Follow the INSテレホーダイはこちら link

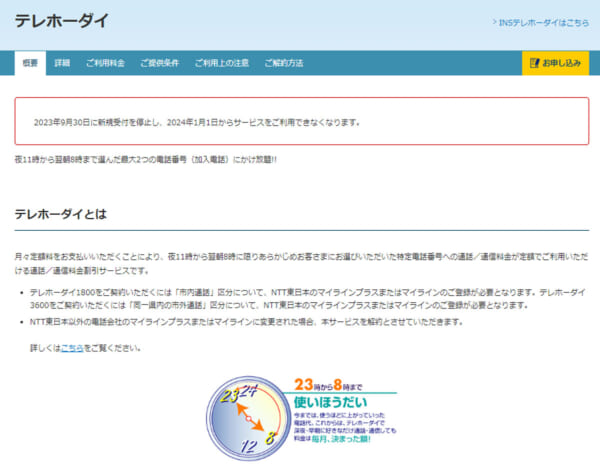click(x=544, y=23)
